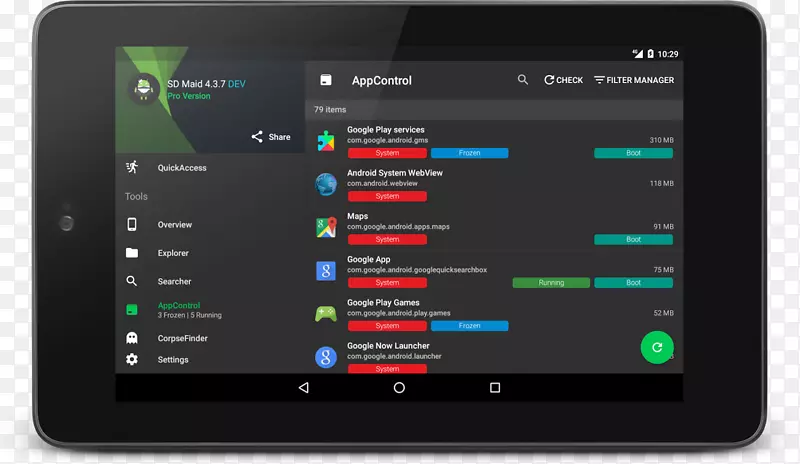Click the System tag on Android System WebView
Viewport: 800px width, 464px height.
[387, 196]
